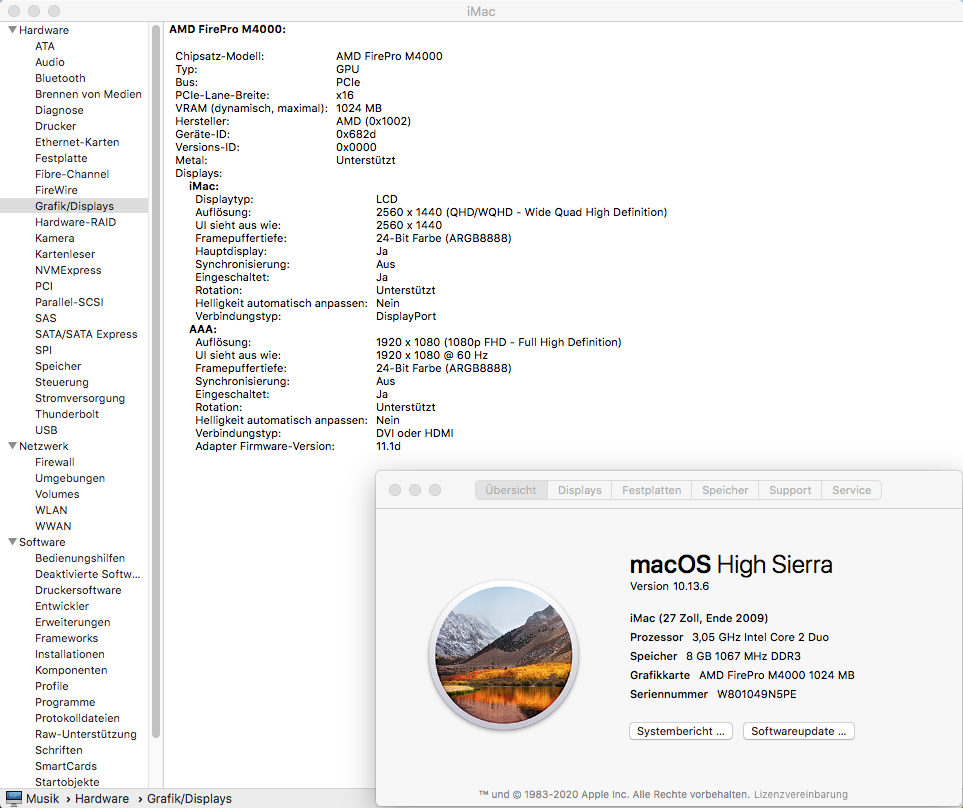Switch to the Service tab
The image size is (963, 808).
click(x=851, y=489)
